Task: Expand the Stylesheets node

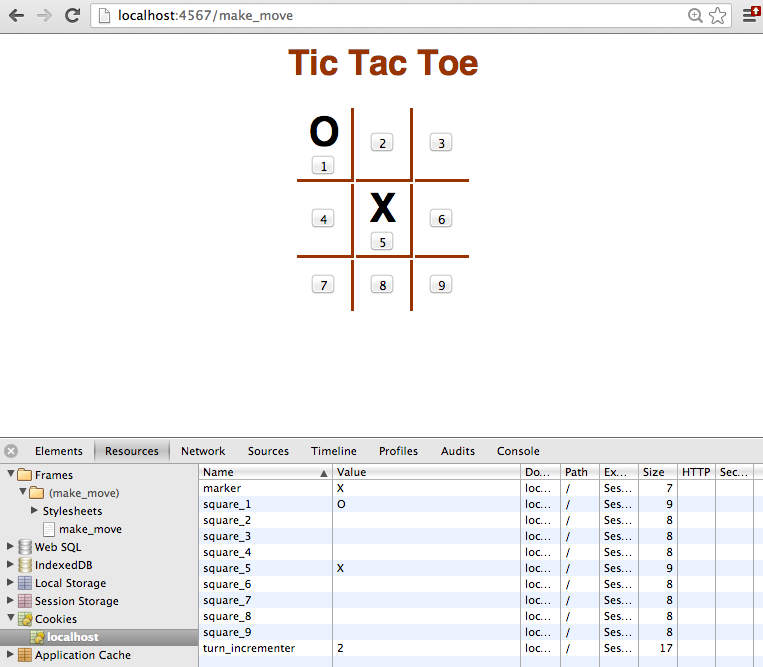Action: pos(34,510)
